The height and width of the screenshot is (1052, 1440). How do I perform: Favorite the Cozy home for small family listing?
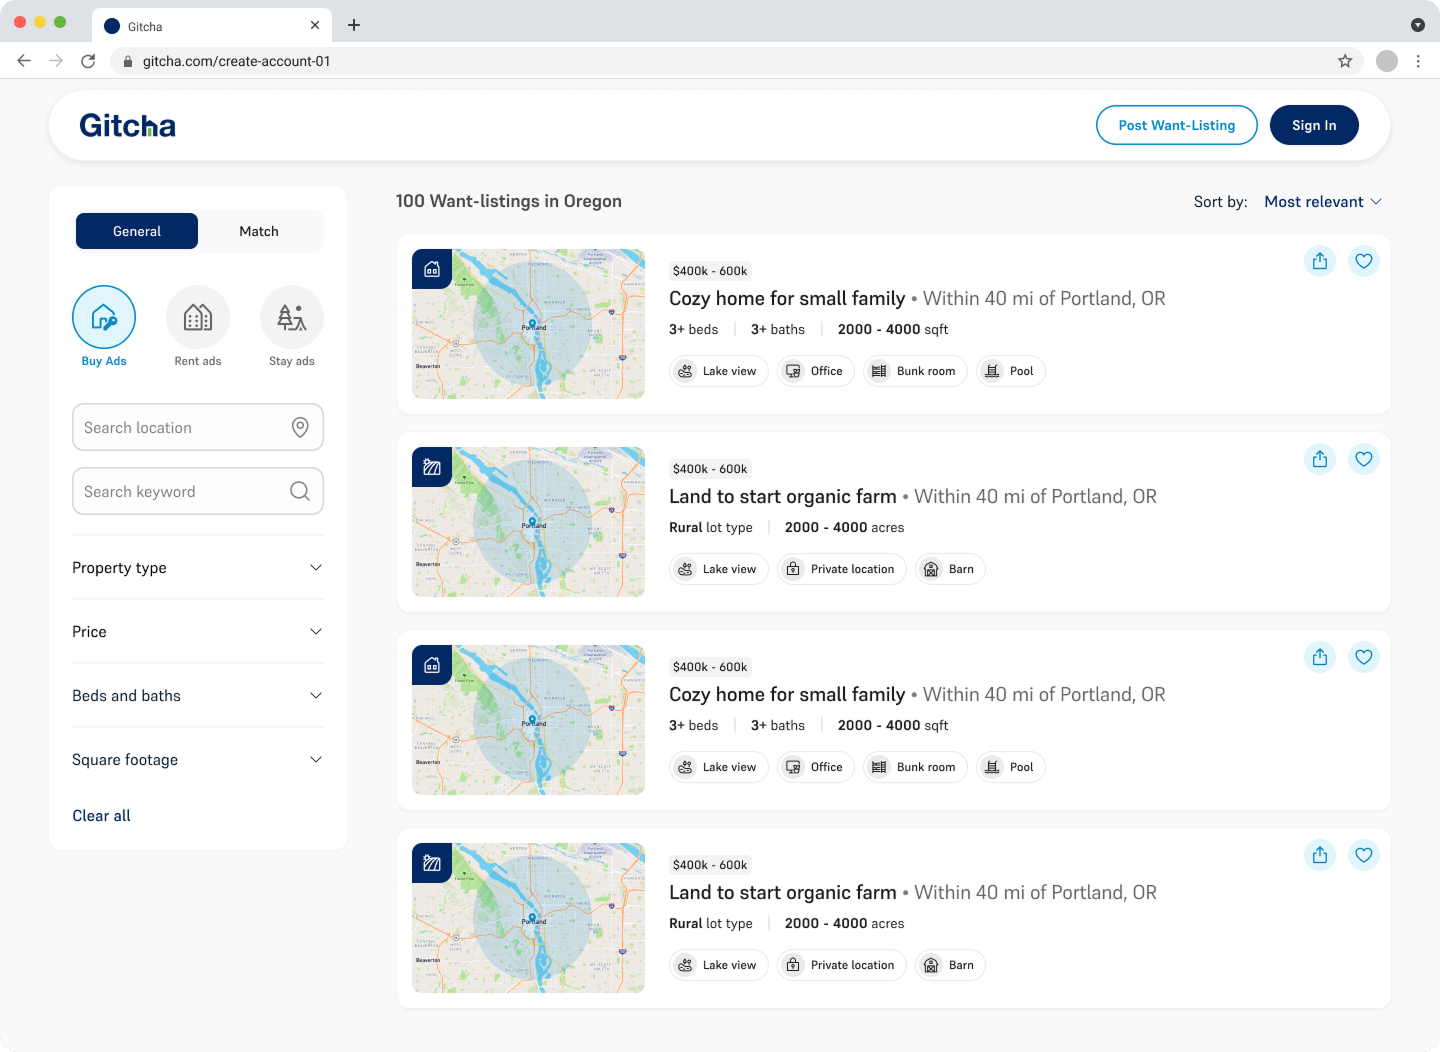(1364, 261)
